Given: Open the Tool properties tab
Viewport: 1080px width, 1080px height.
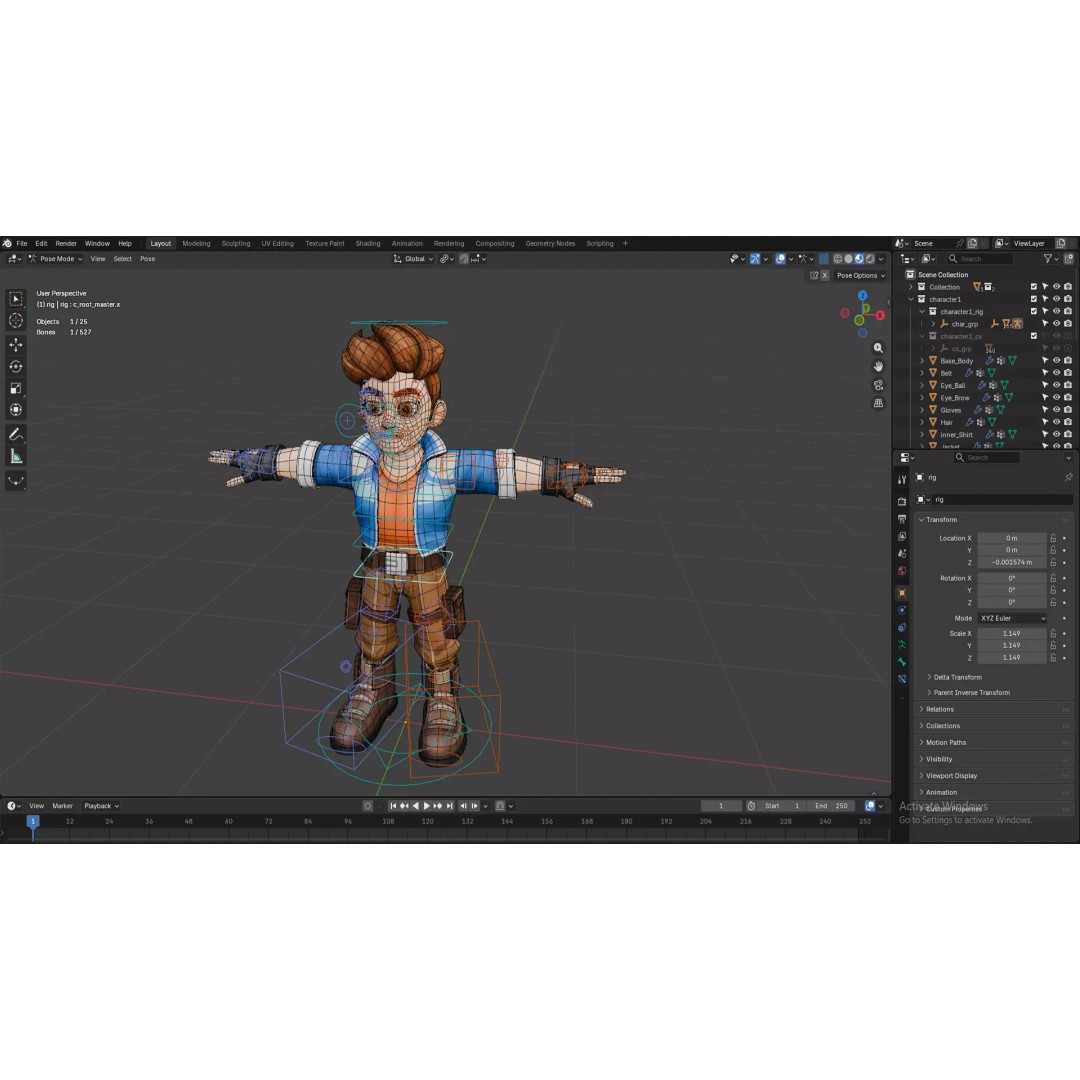Looking at the screenshot, I should [902, 479].
